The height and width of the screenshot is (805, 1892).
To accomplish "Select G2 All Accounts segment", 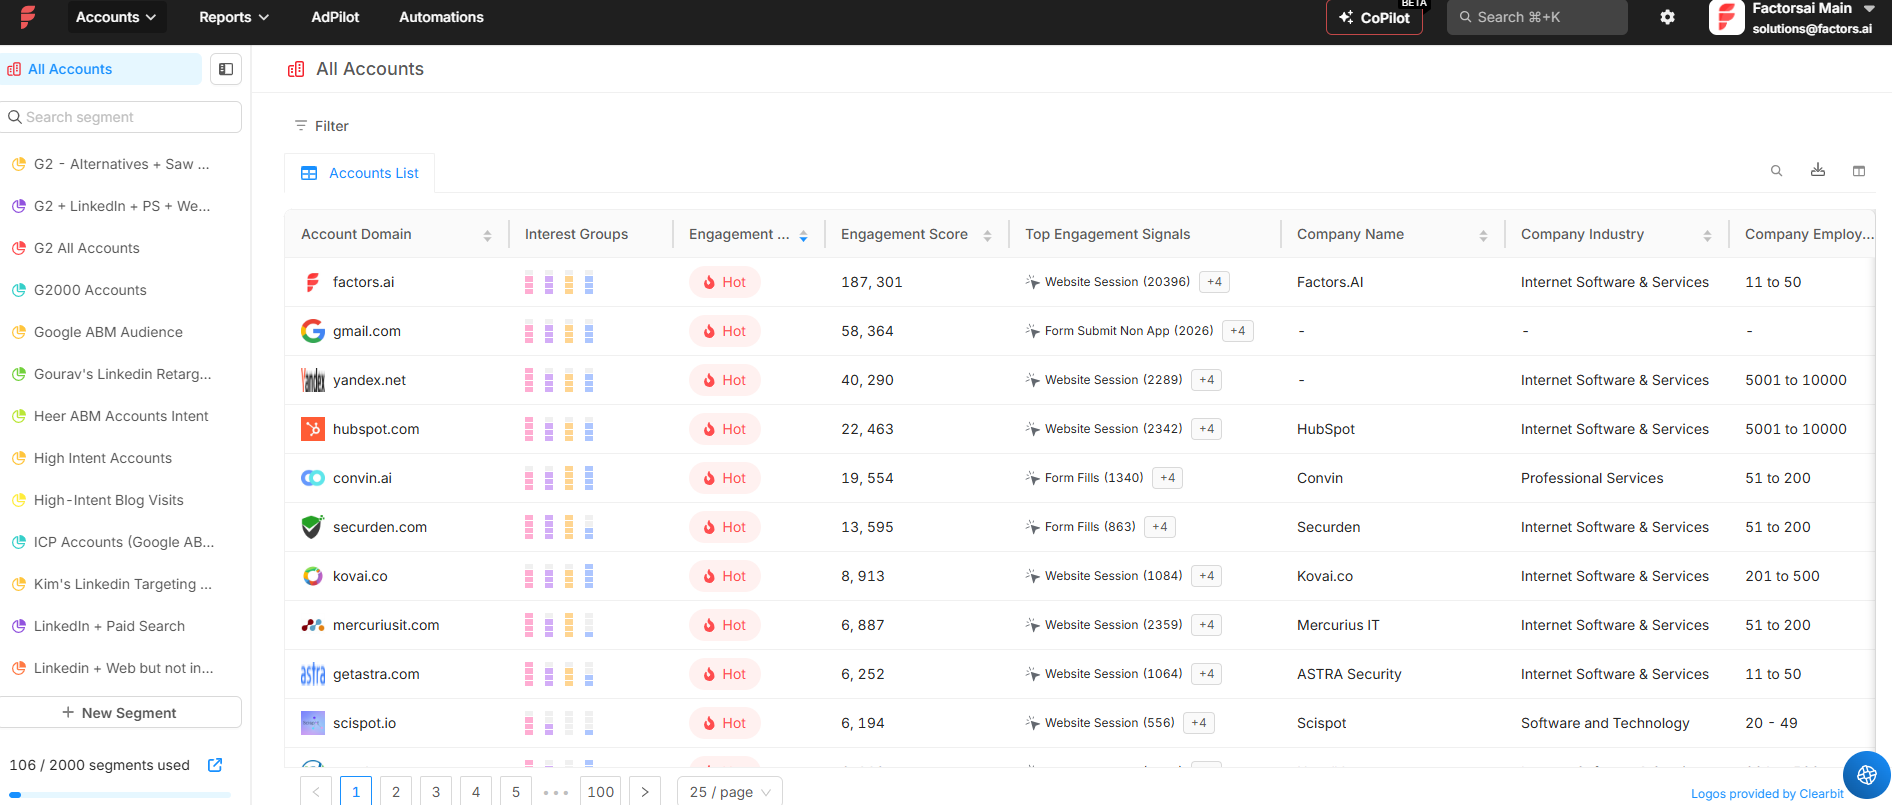I will (87, 248).
